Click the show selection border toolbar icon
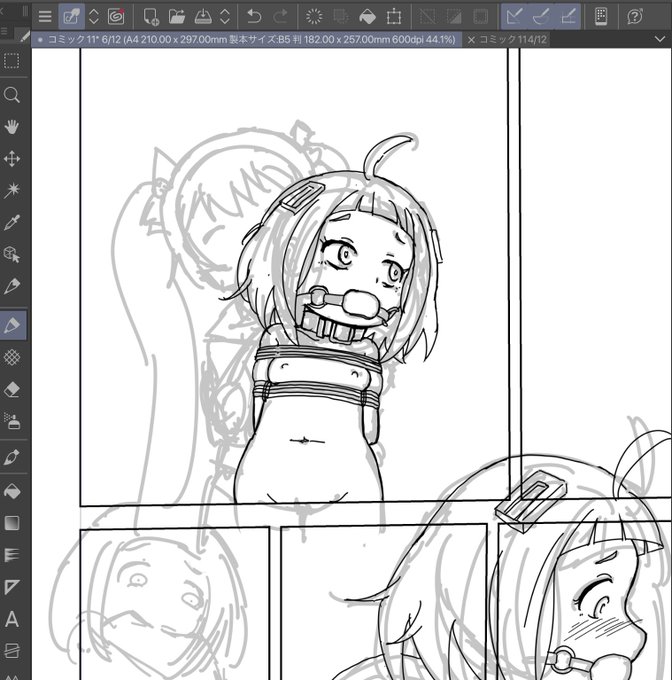672x680 pixels. tap(480, 16)
